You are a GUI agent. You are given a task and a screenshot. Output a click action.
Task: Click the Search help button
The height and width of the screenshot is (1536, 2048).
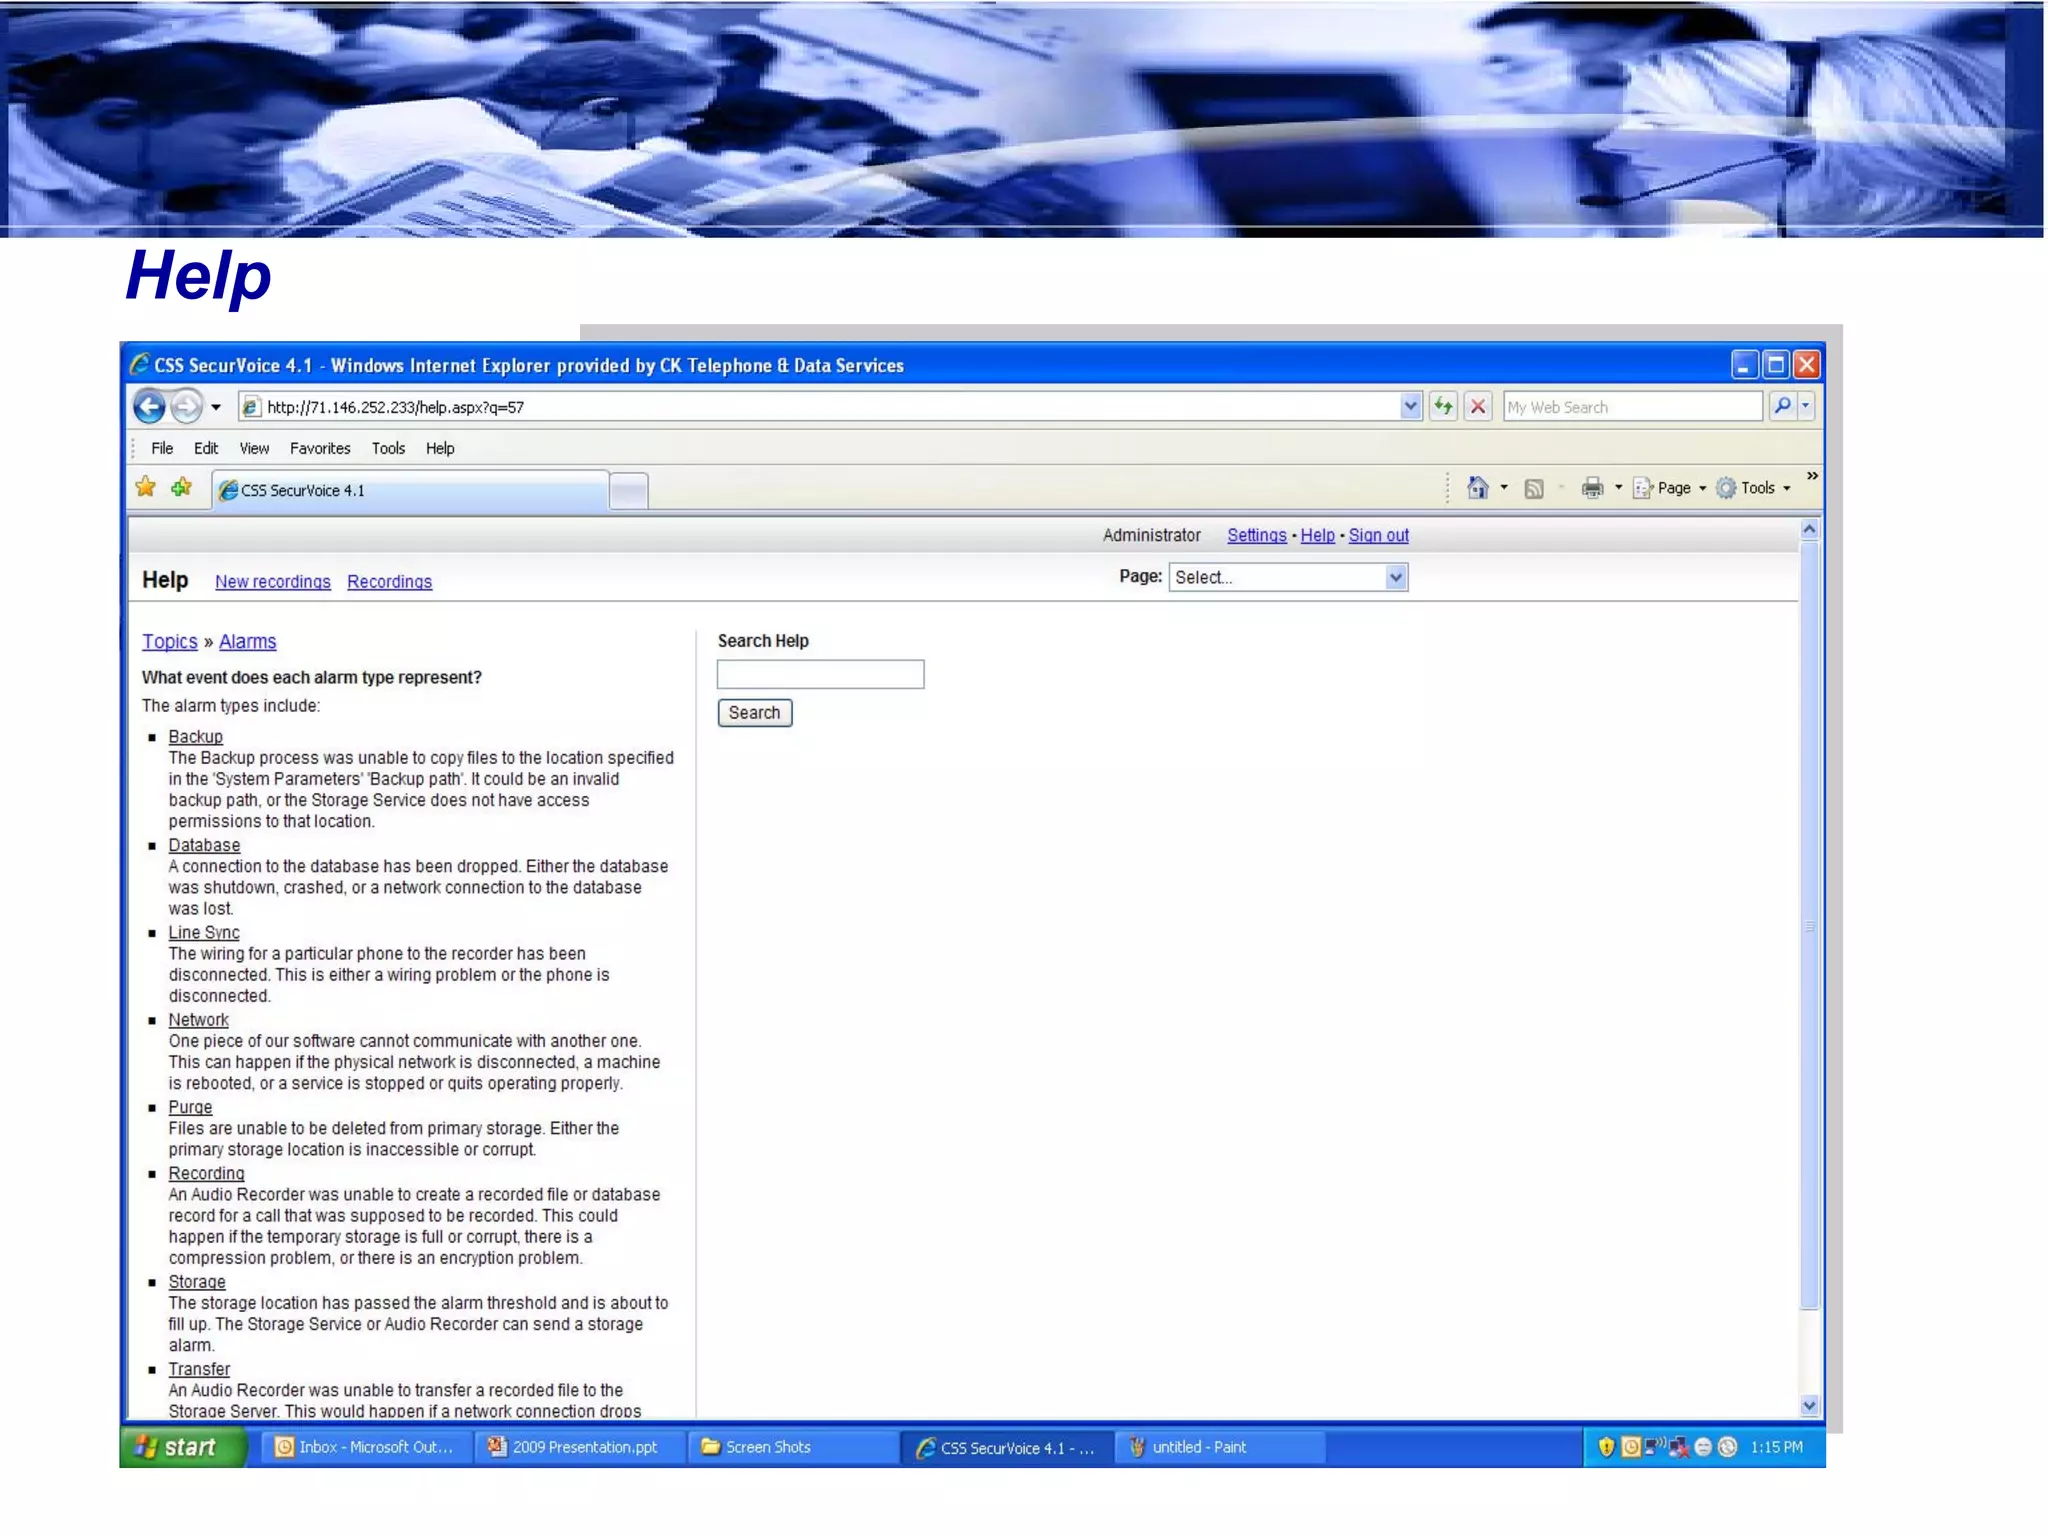[x=754, y=713]
